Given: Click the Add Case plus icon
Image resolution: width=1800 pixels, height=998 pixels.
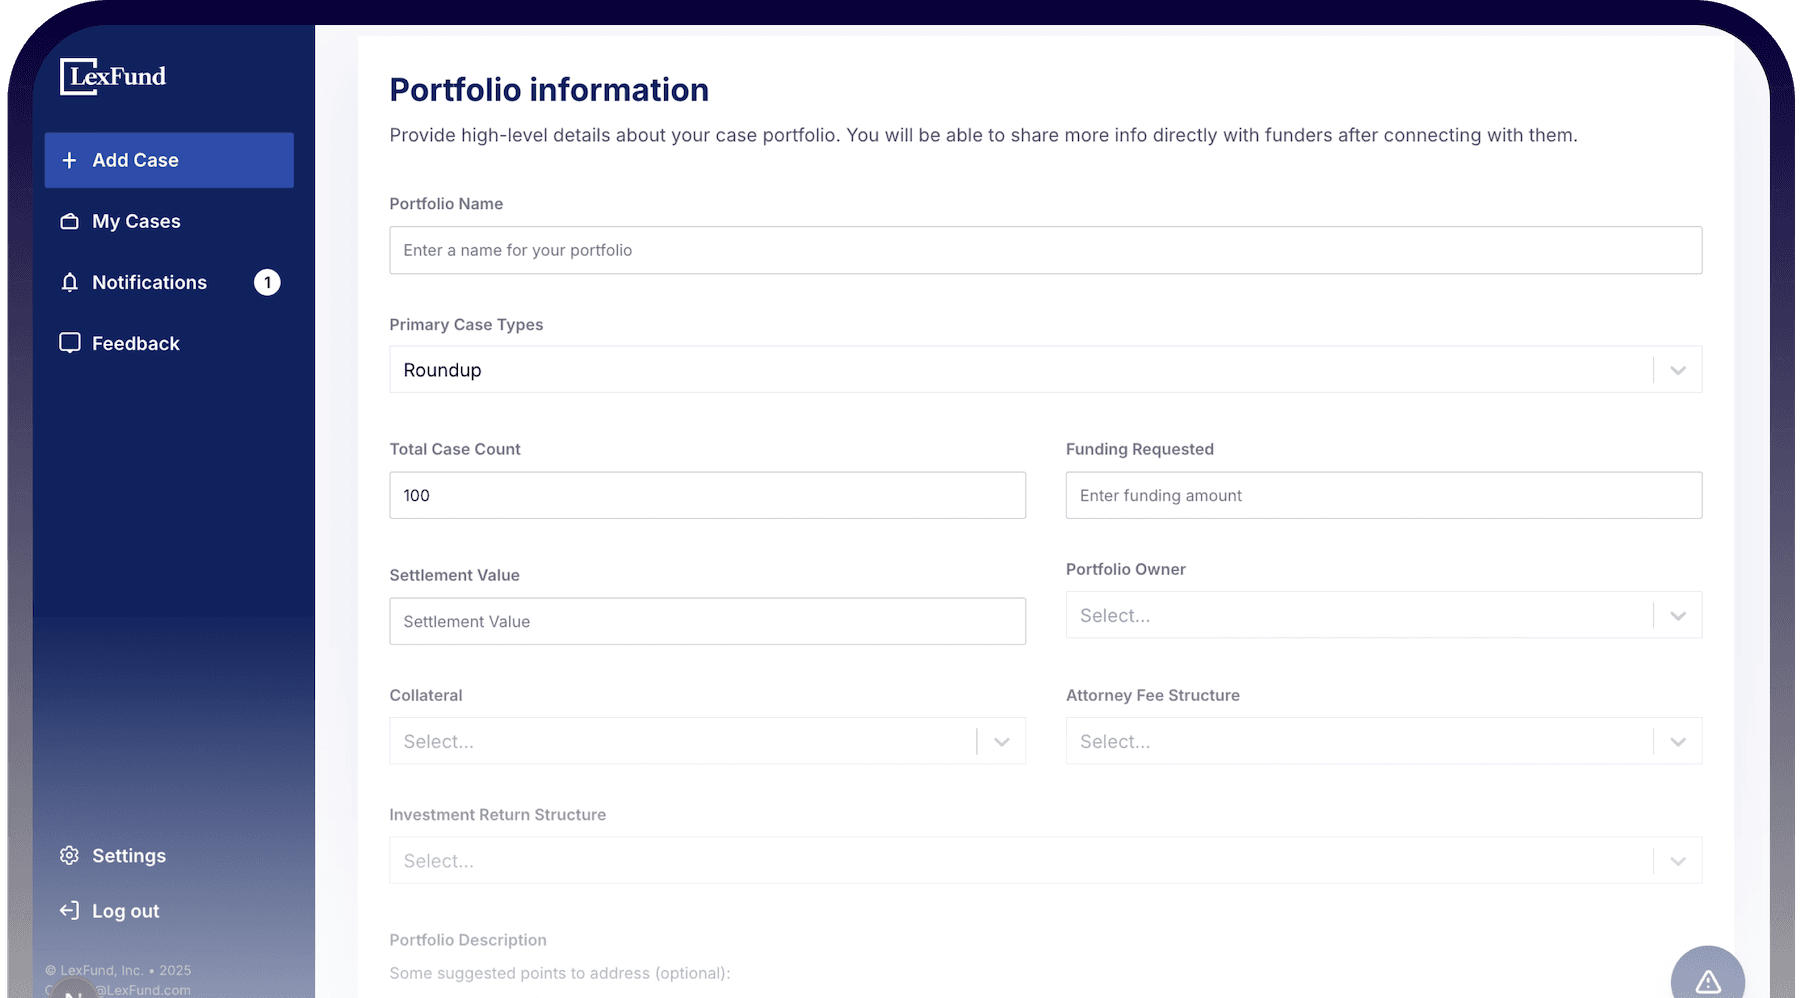Looking at the screenshot, I should click(69, 160).
